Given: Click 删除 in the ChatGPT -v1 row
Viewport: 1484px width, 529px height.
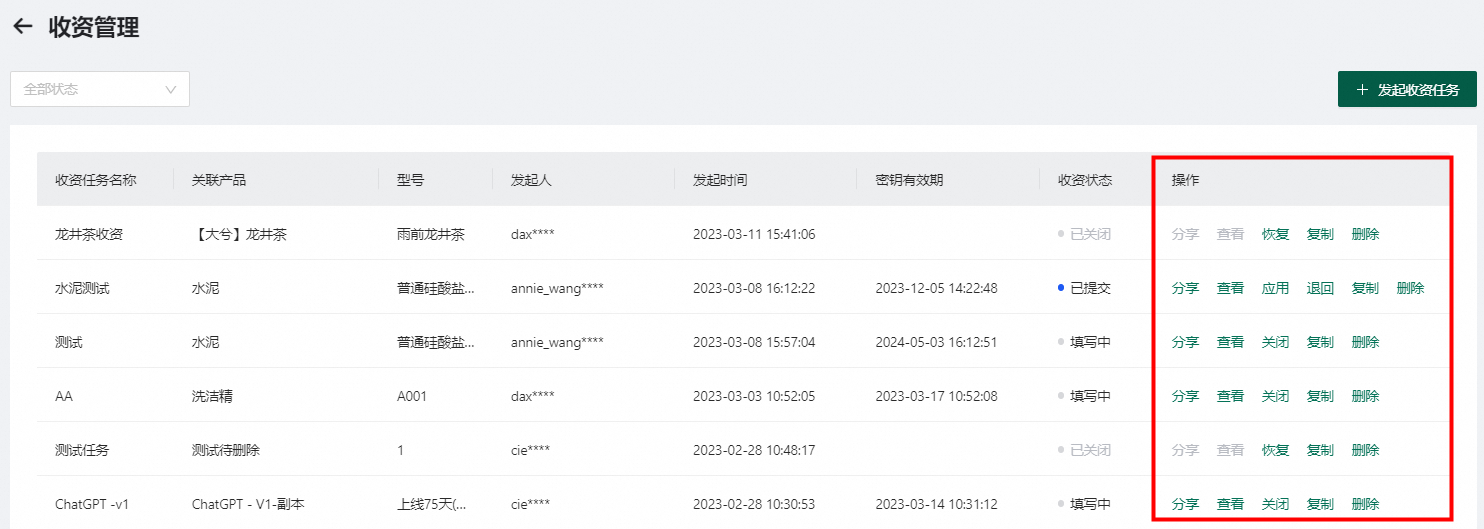Looking at the screenshot, I should [x=1365, y=504].
